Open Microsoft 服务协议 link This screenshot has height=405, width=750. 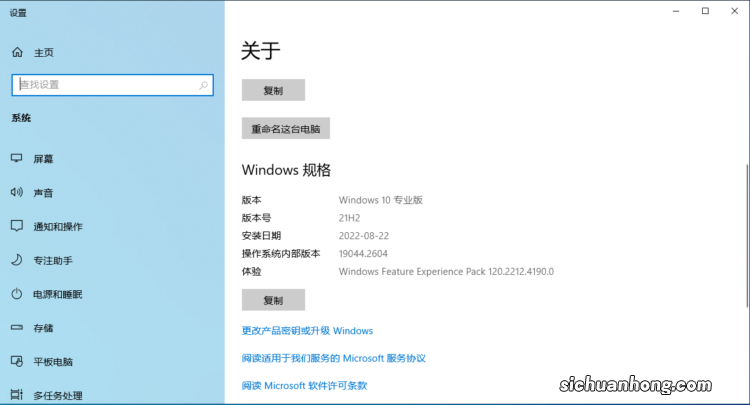[333, 358]
